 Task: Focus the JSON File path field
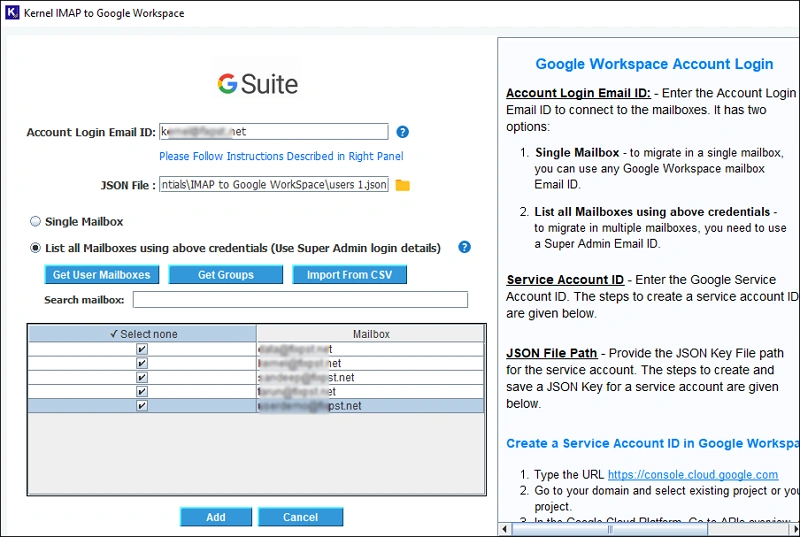tap(273, 185)
